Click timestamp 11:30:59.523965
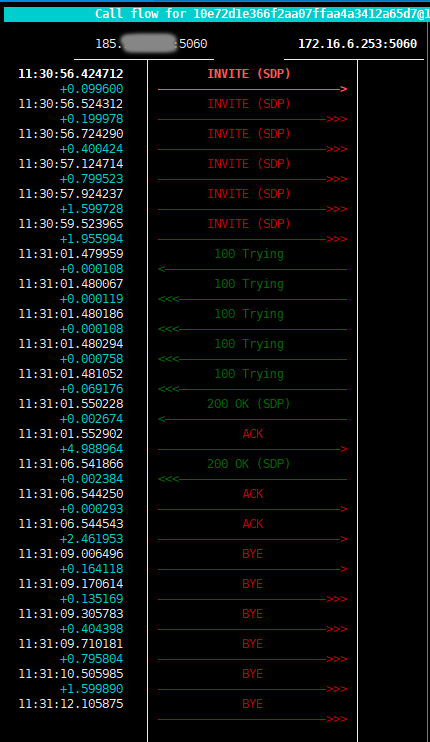This screenshot has height=742, width=430. [x=71, y=224]
